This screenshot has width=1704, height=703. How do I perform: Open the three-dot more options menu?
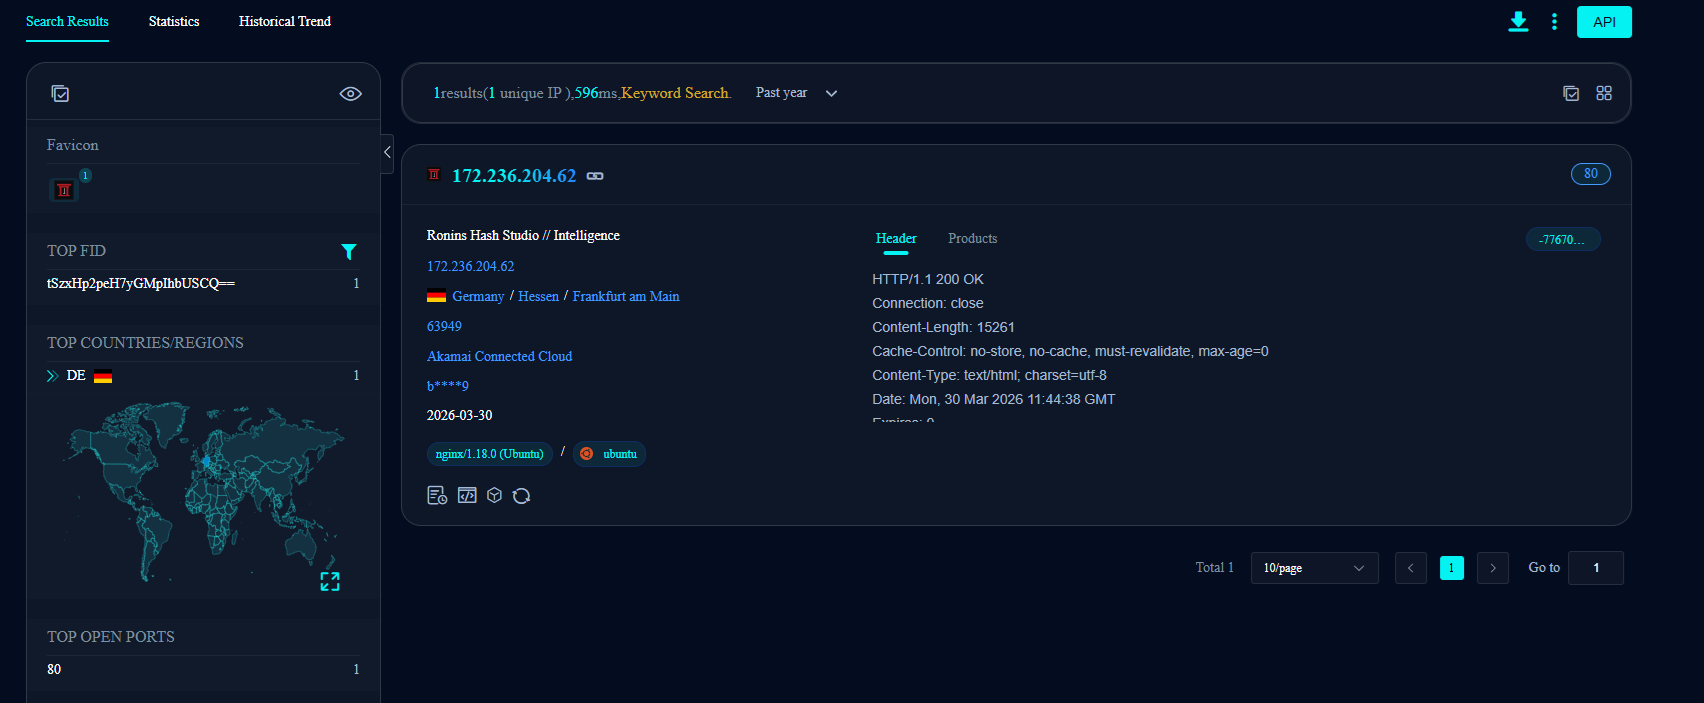coord(1554,21)
